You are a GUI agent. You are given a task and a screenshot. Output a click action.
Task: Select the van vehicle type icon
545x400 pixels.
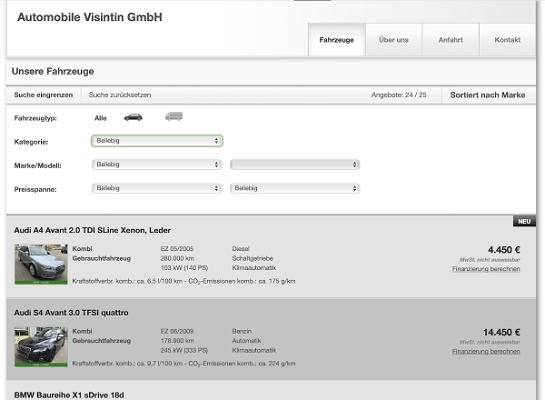174,116
